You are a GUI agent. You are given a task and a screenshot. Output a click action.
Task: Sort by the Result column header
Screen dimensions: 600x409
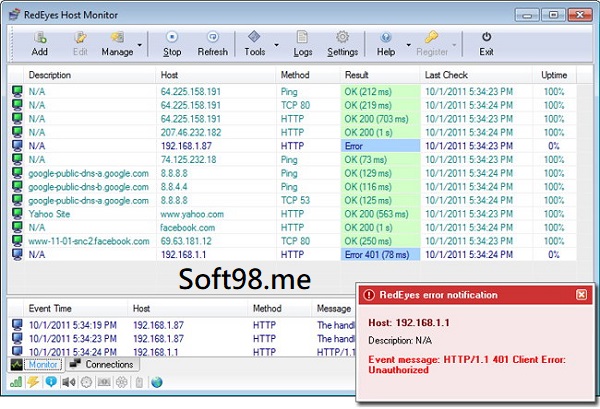point(380,75)
